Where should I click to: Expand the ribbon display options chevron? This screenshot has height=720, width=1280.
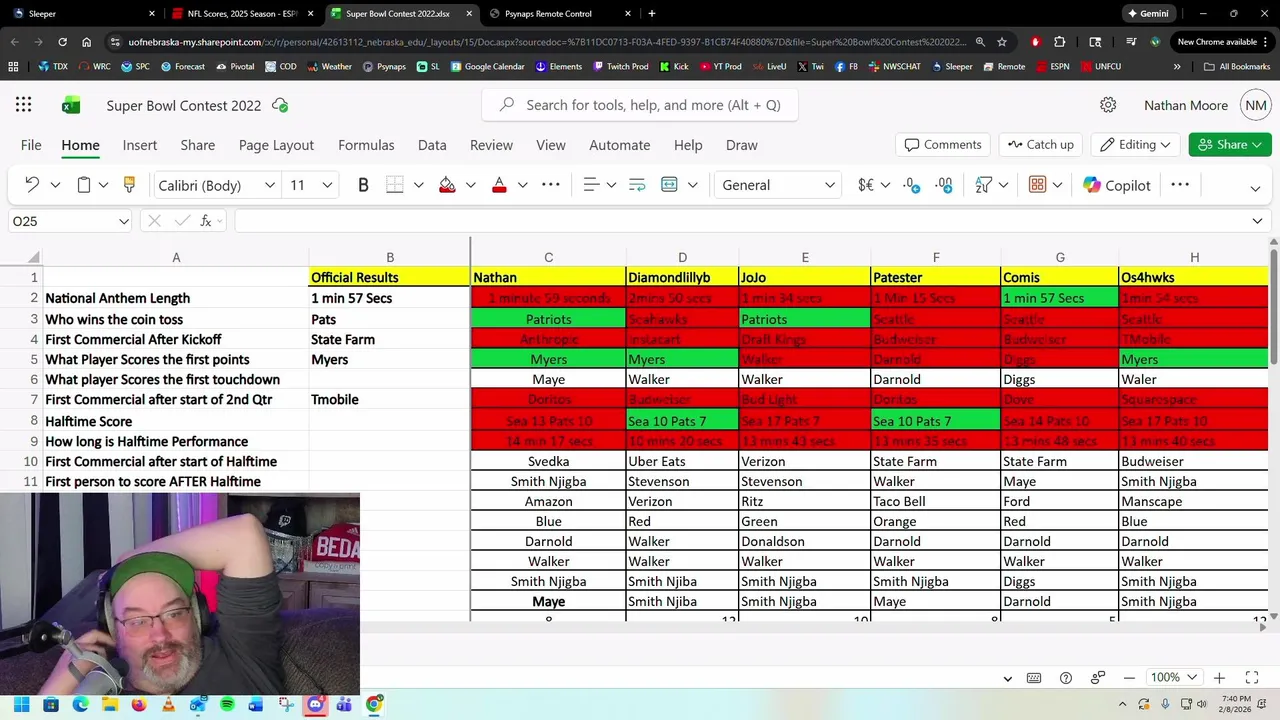1255,188
